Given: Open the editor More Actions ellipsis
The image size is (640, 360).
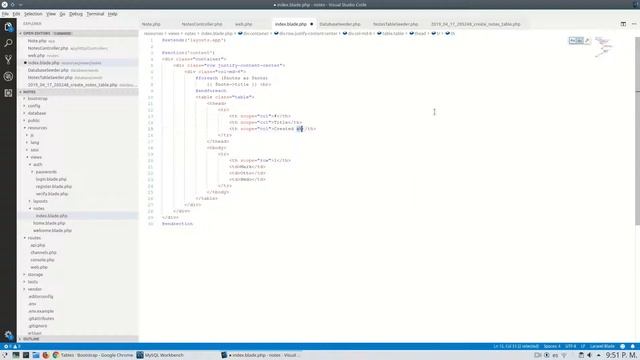Looking at the screenshot, I should tap(634, 24).
